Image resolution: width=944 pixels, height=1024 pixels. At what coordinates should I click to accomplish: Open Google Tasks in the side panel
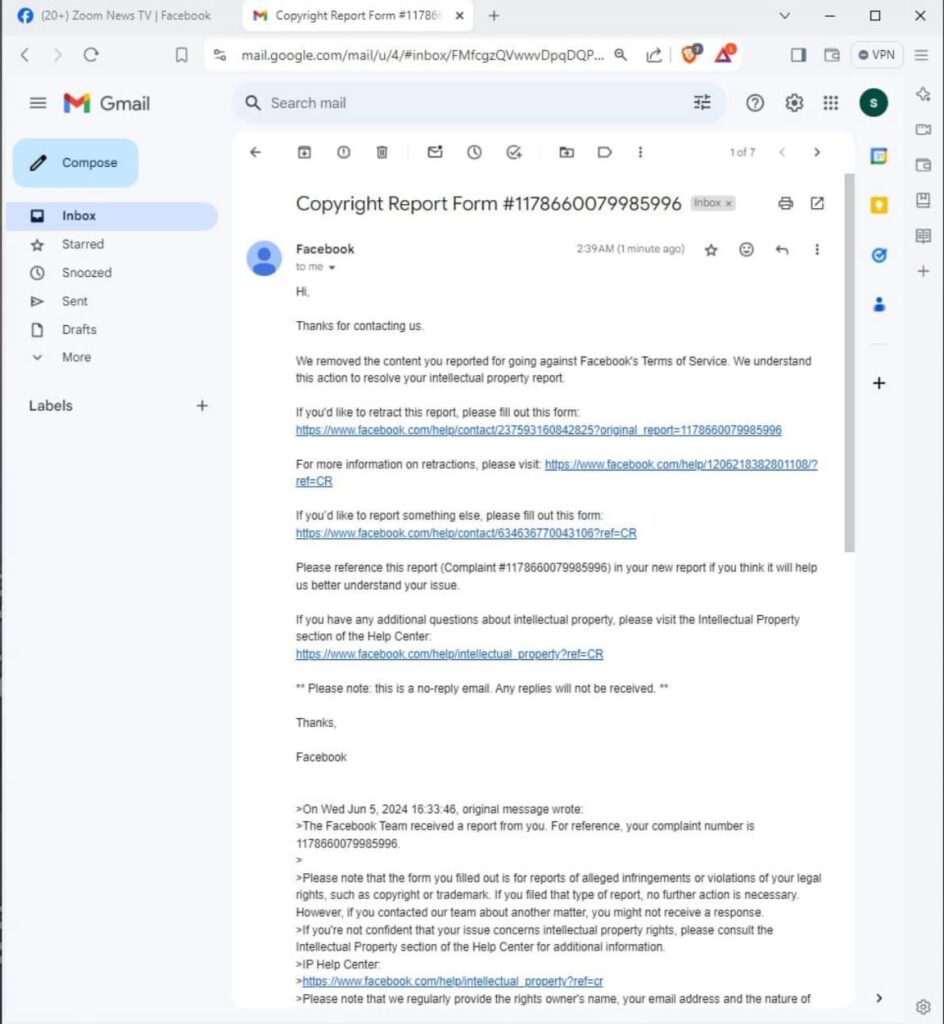click(879, 255)
